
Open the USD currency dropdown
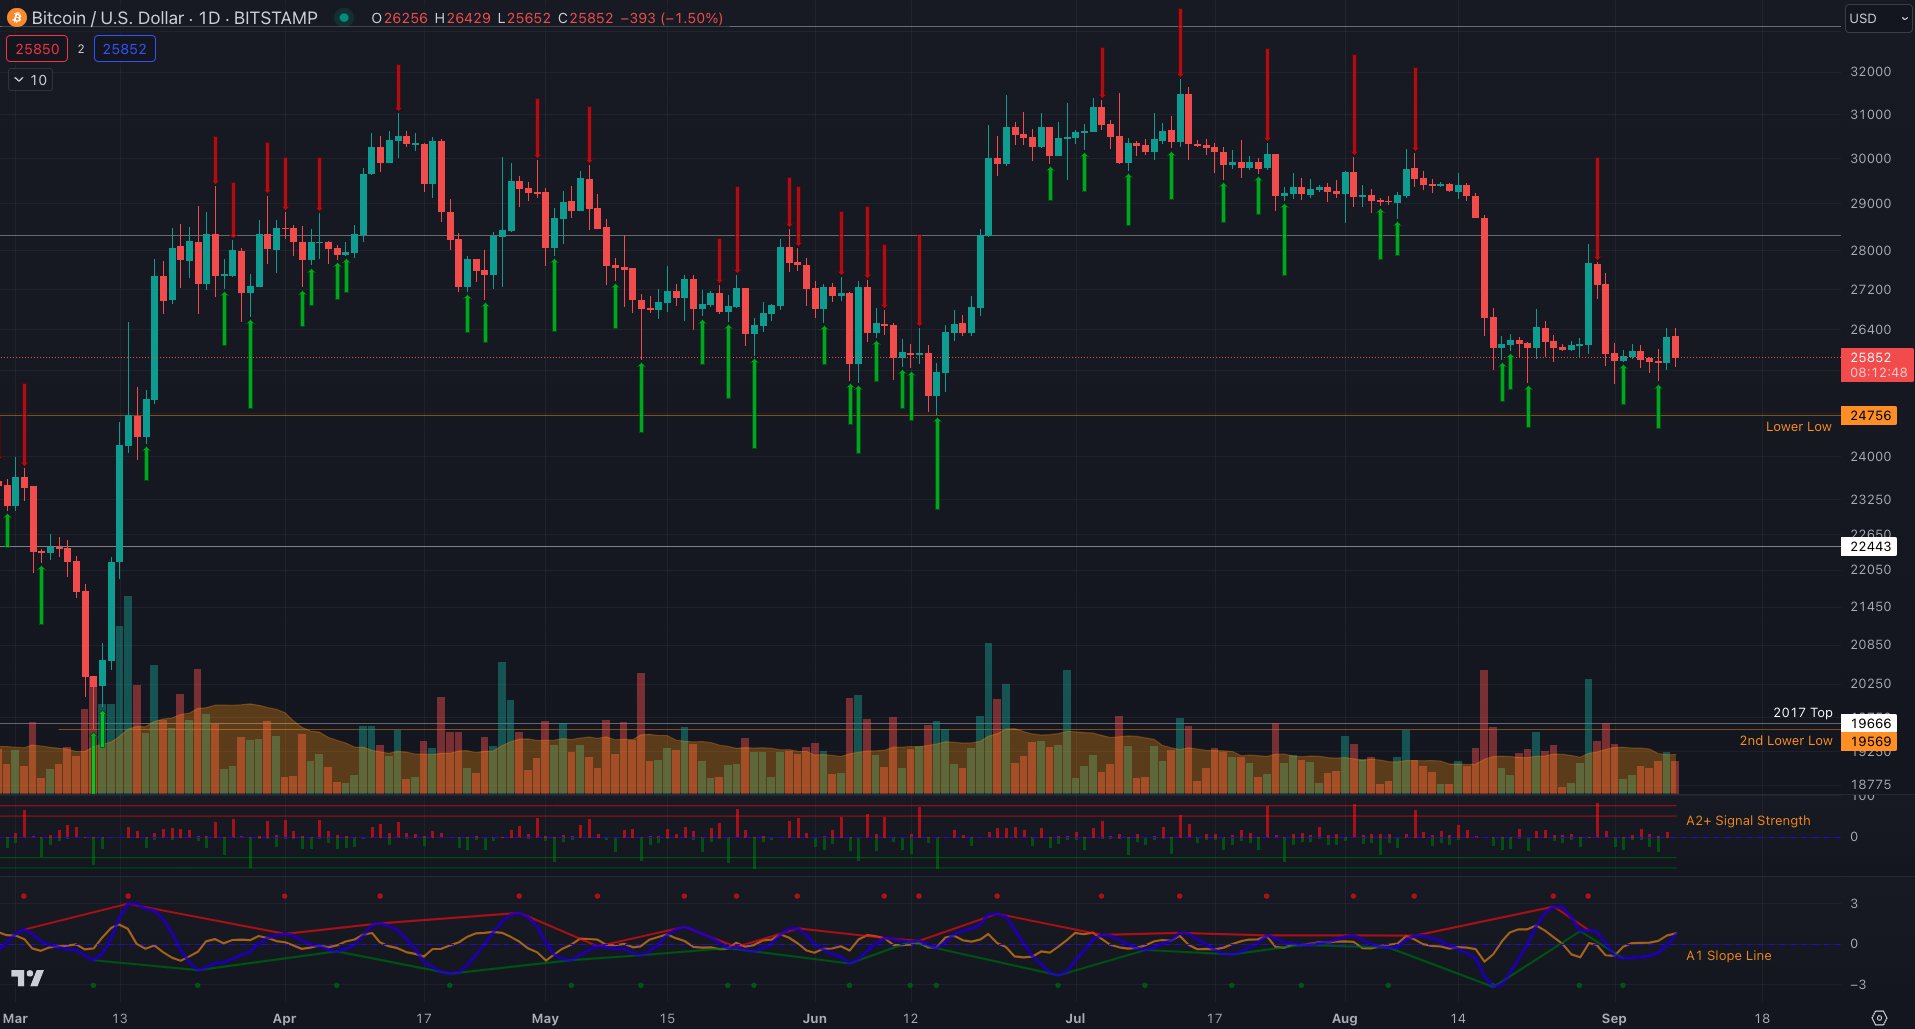click(1877, 18)
